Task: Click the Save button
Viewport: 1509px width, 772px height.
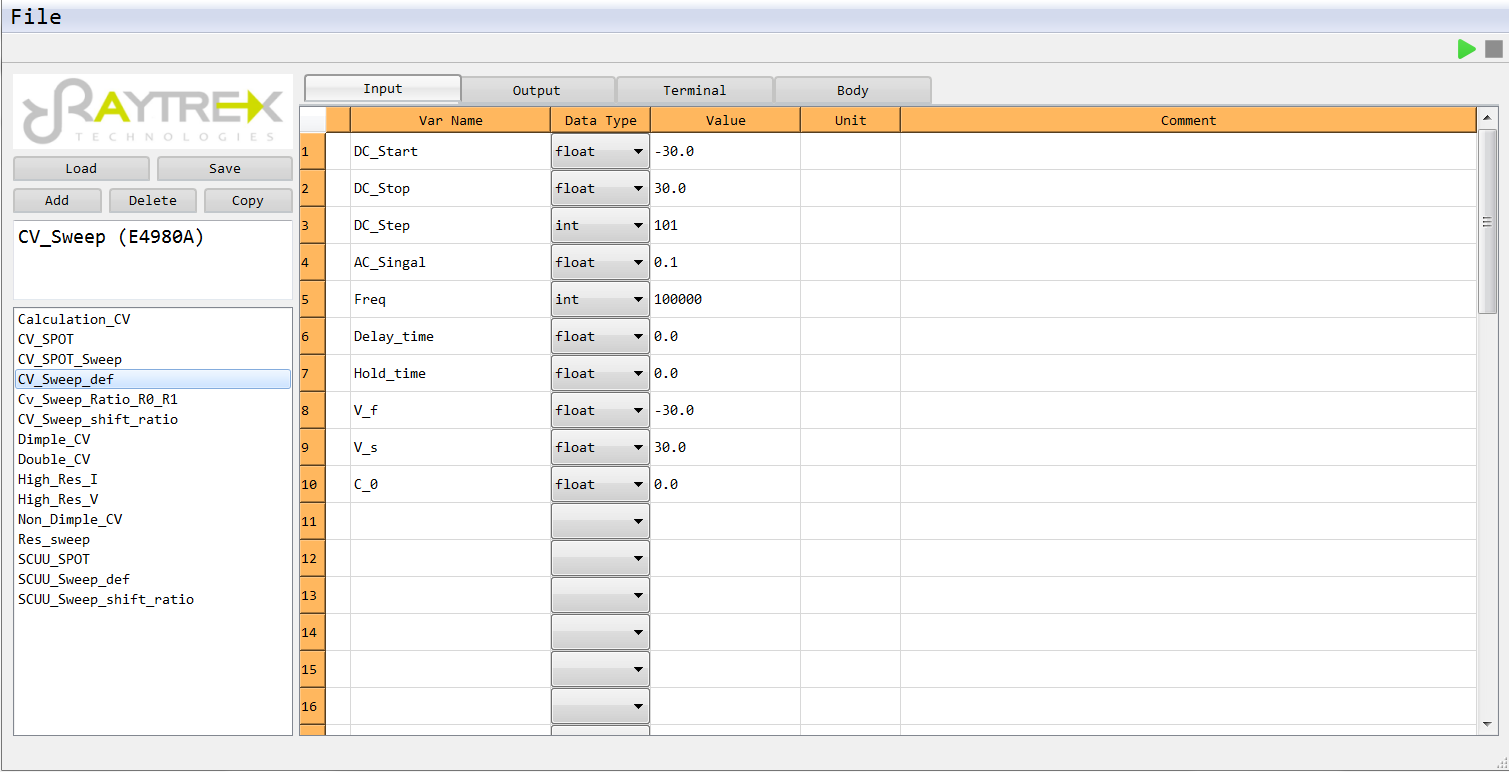Action: (x=225, y=168)
